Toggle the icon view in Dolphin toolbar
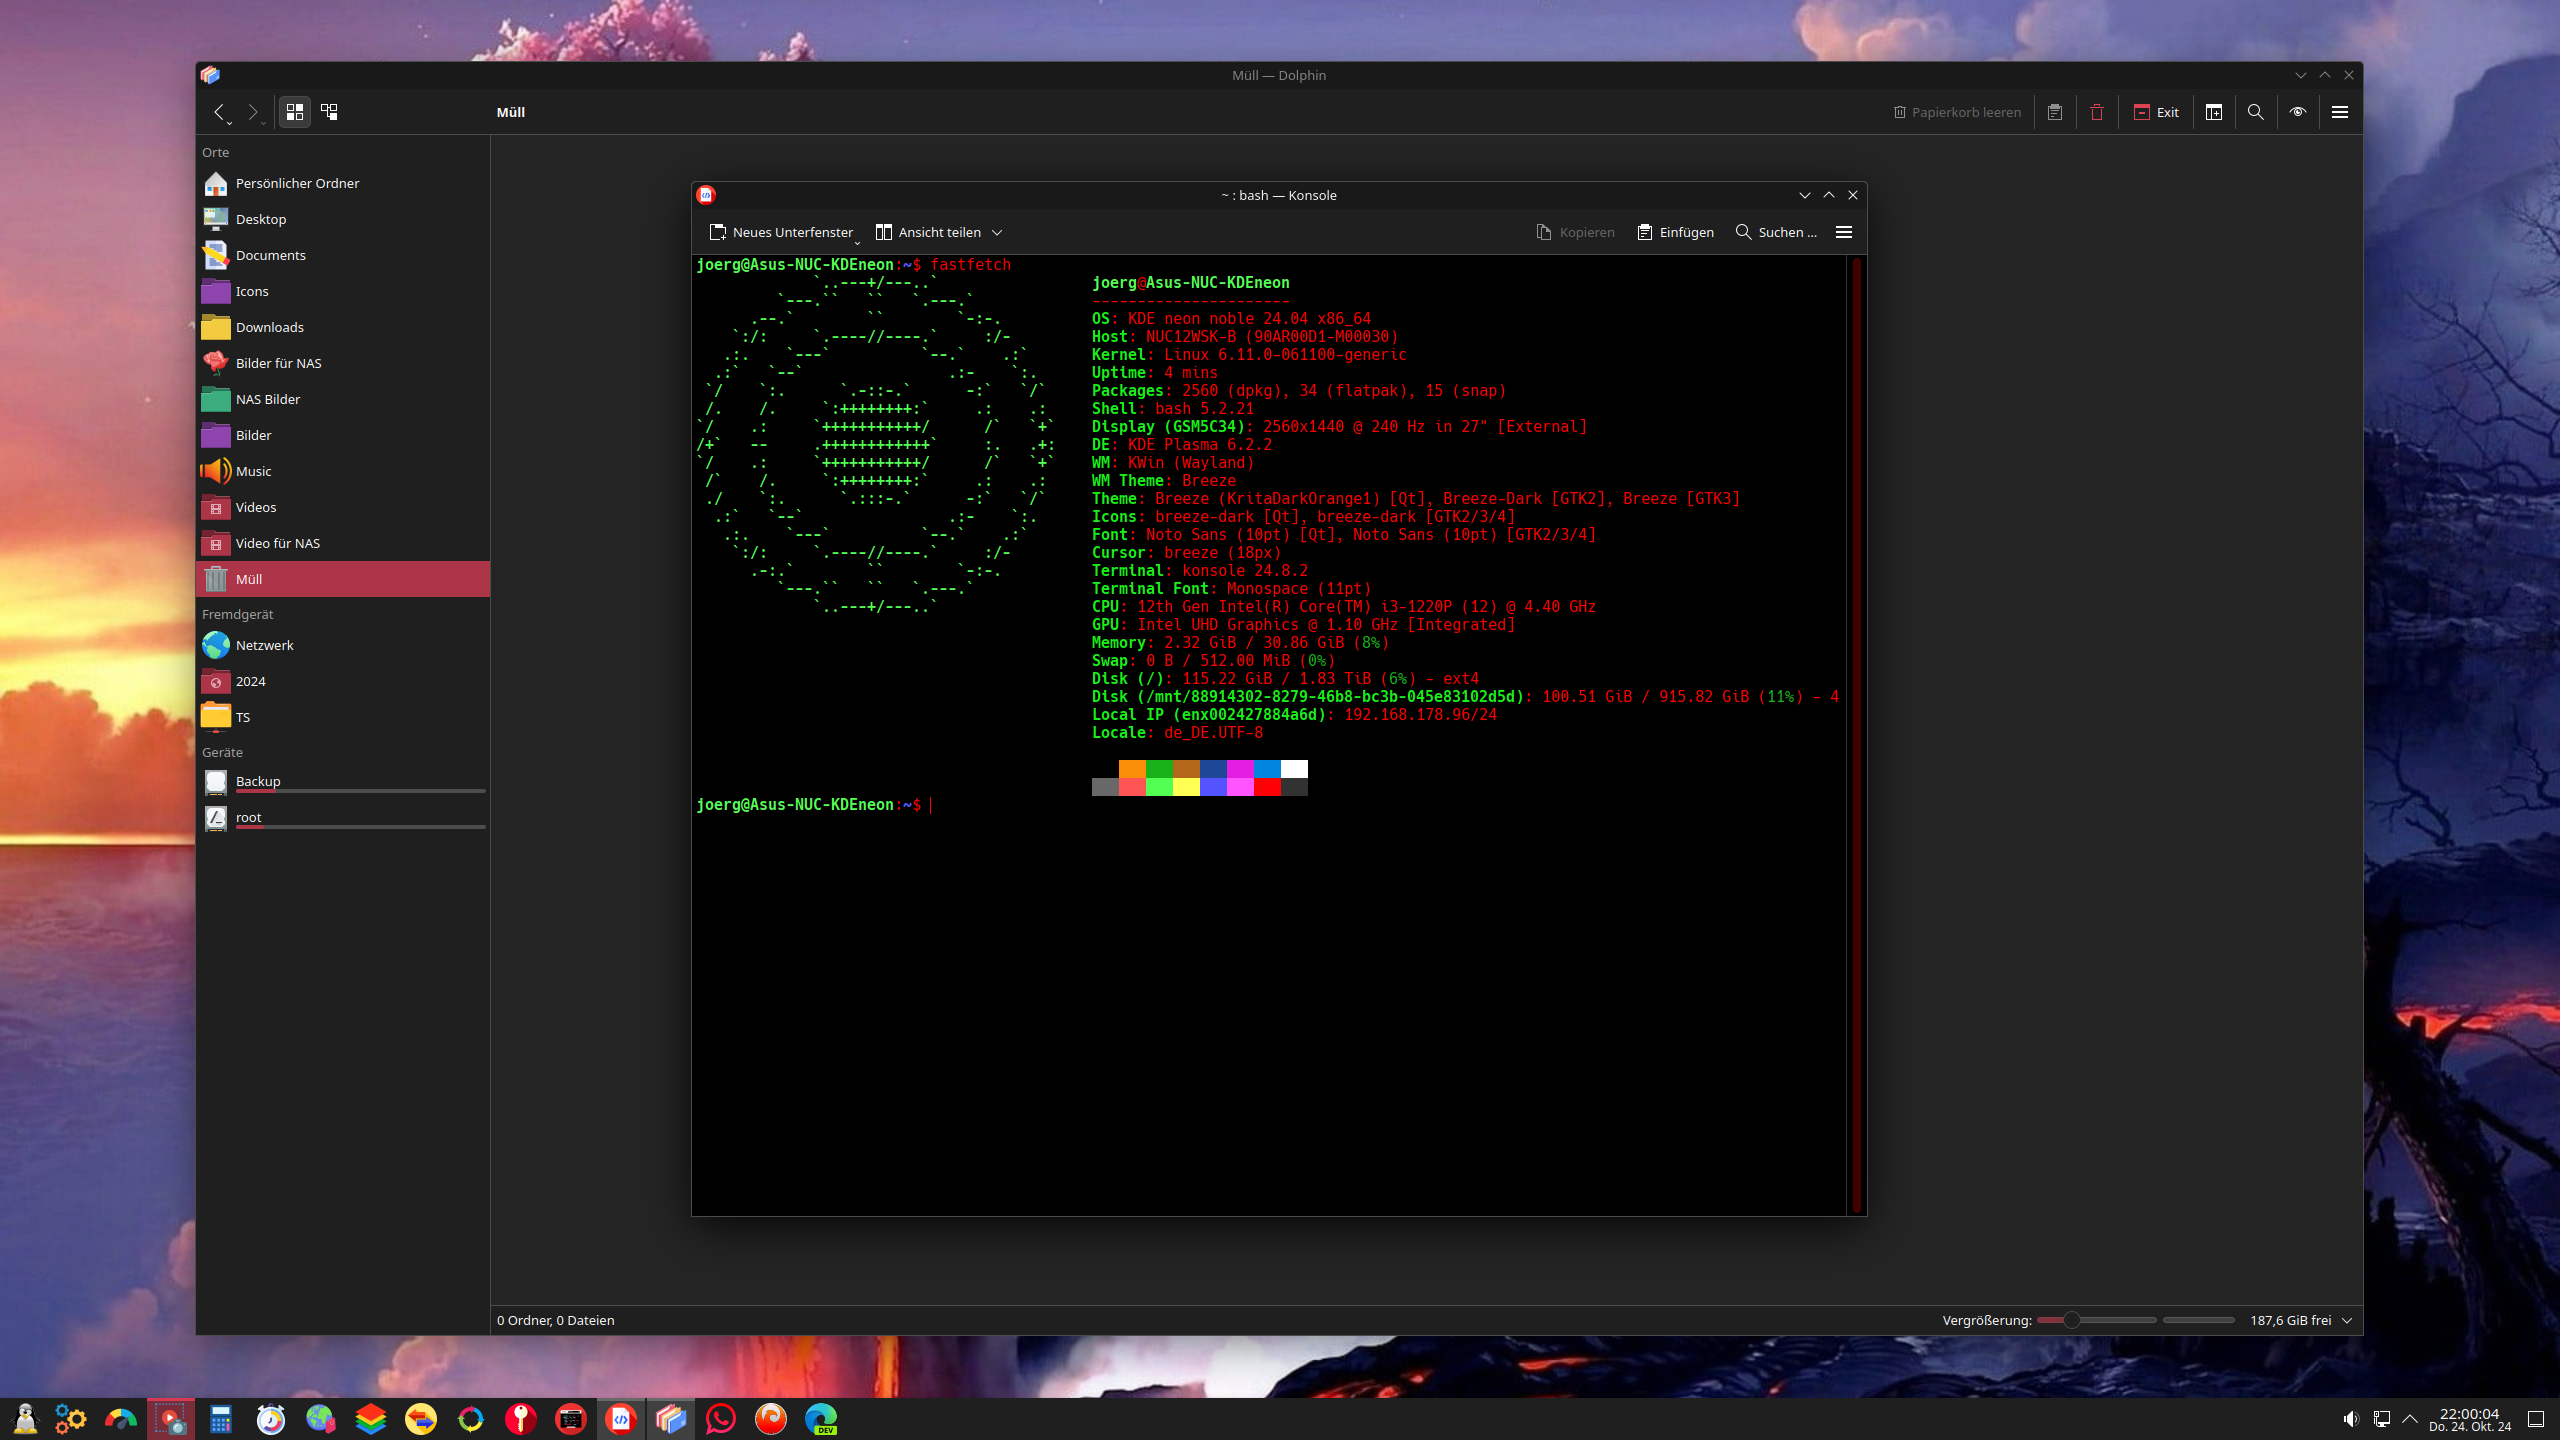 coord(295,111)
